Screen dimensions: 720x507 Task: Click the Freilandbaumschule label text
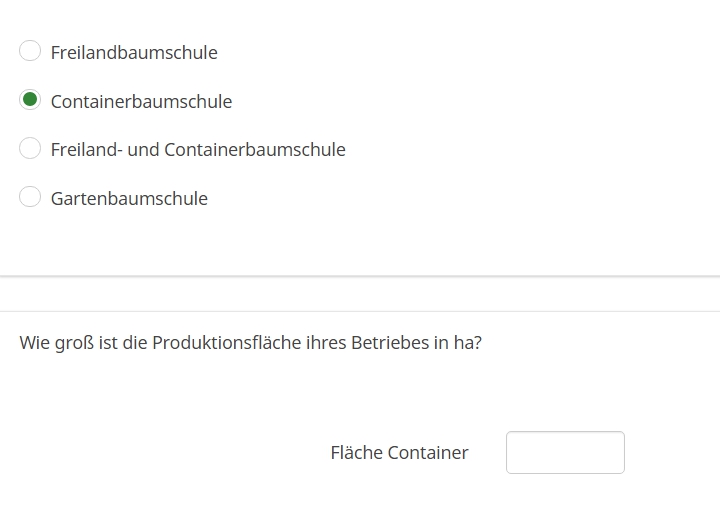[x=134, y=52]
